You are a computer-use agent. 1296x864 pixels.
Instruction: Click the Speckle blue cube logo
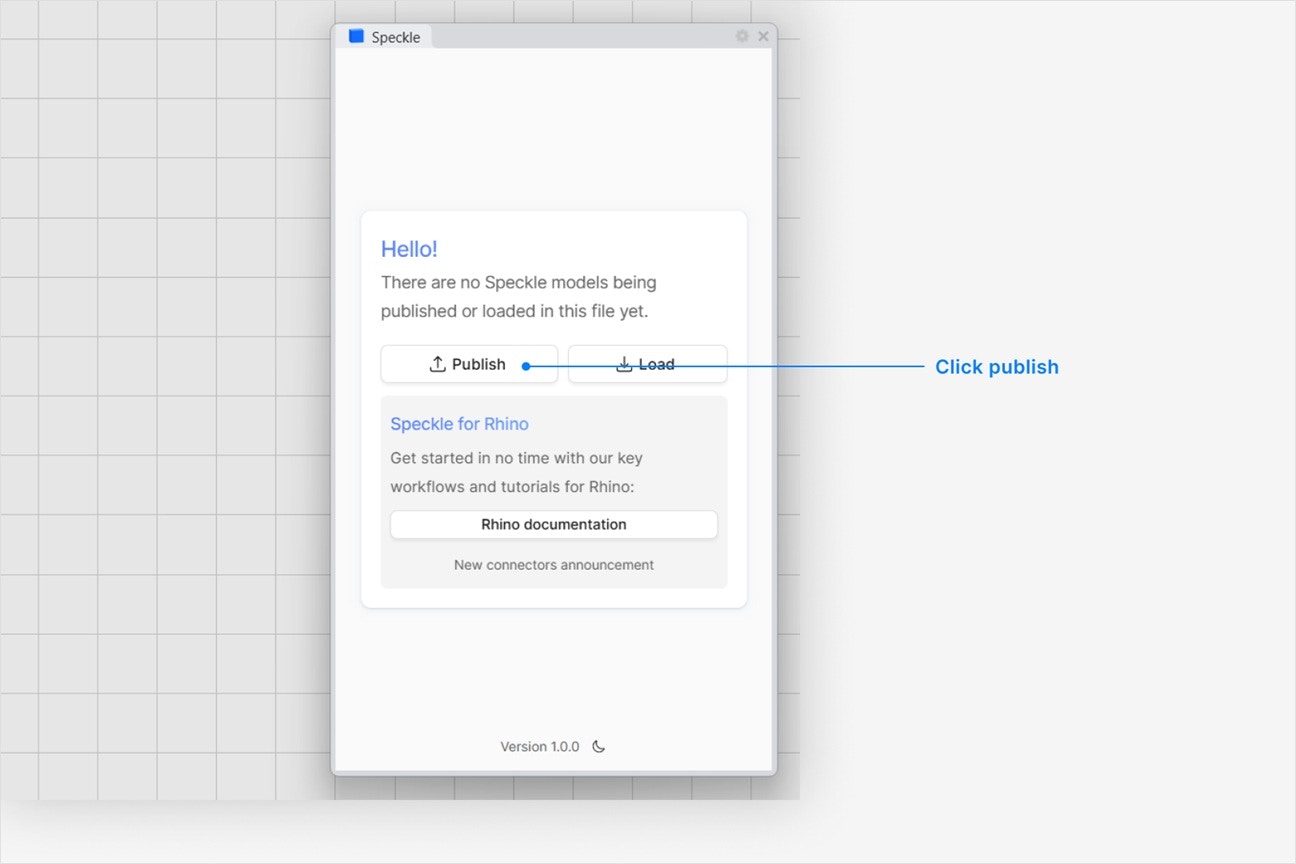tap(356, 36)
